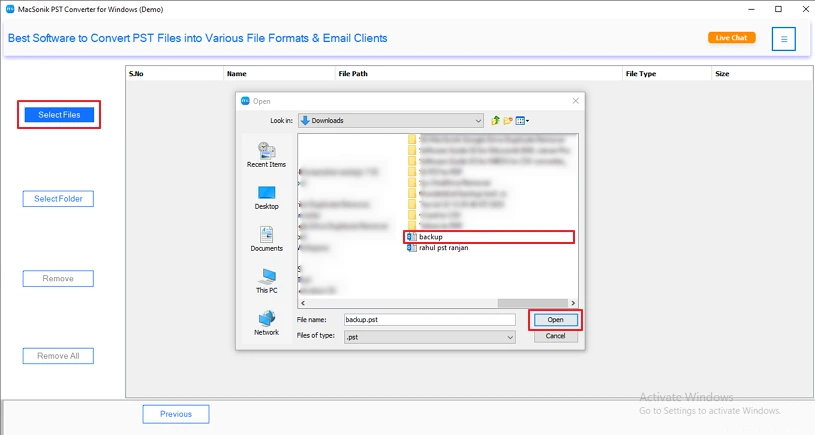Click the Remove button

pyautogui.click(x=58, y=279)
